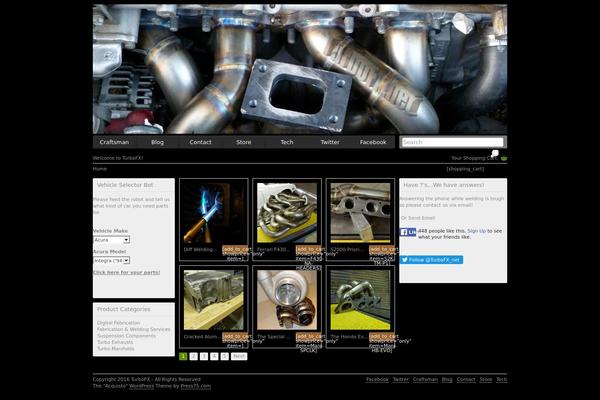Focus the Search input field
Screen dimensions: 600x400
[x=453, y=142]
